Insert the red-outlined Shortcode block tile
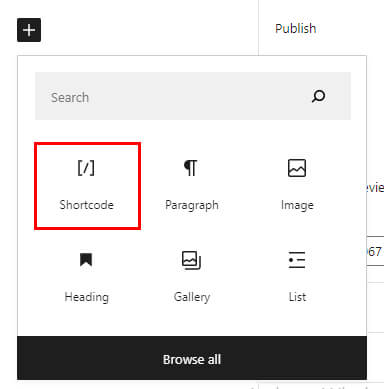This screenshot has height=389, width=385. [87, 186]
